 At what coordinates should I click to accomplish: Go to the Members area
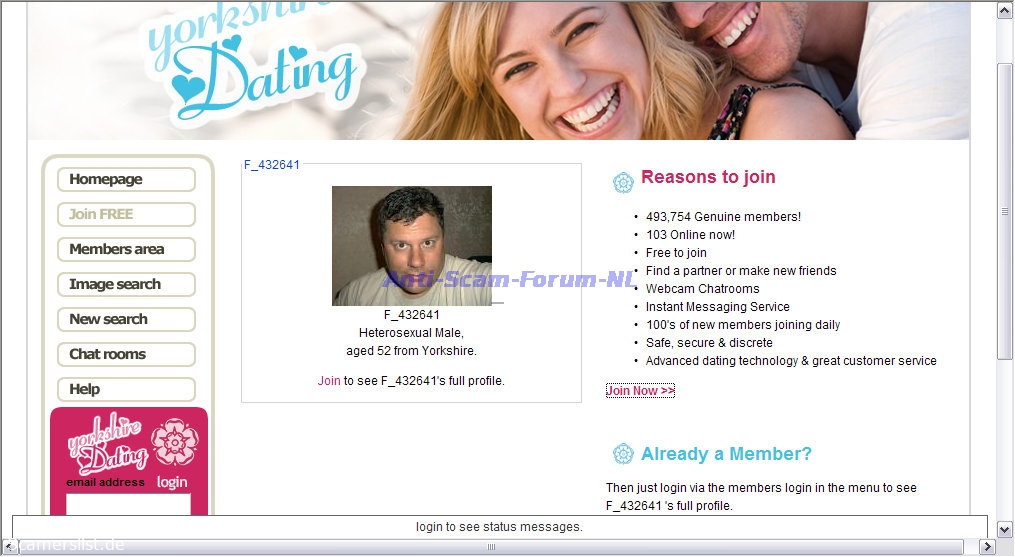126,250
